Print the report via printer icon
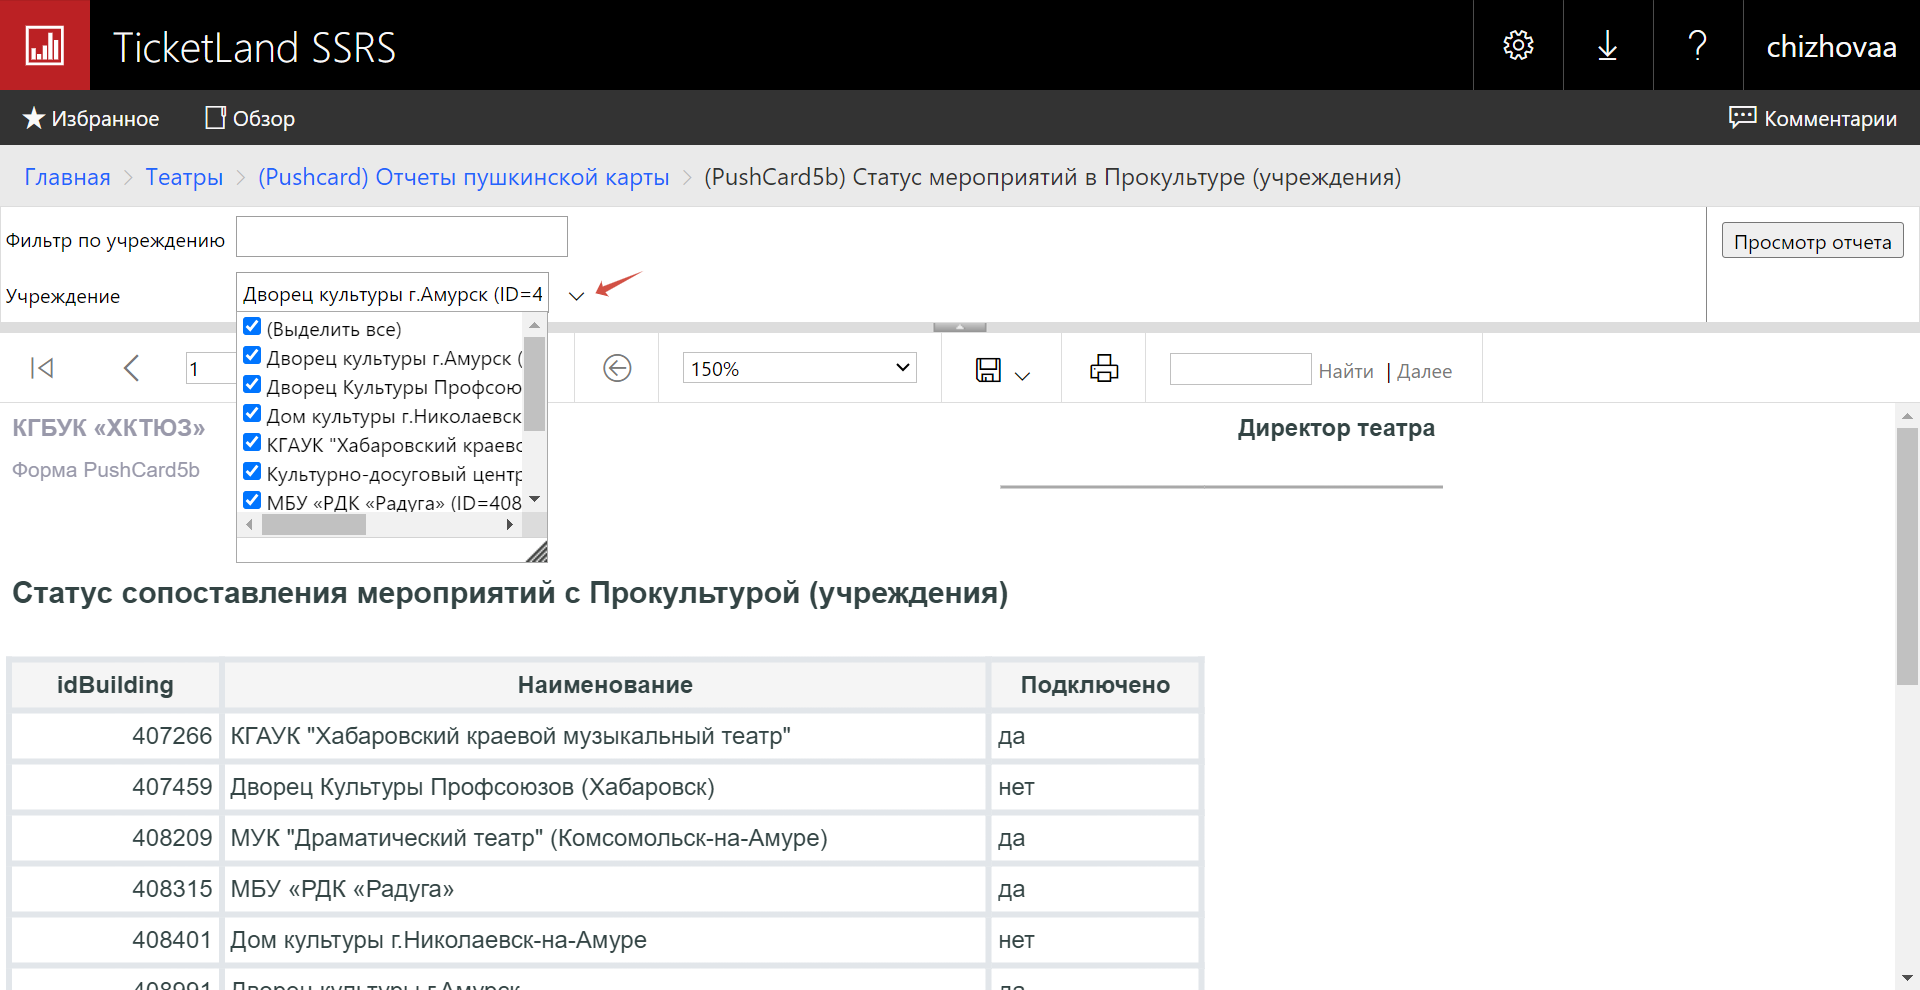The width and height of the screenshot is (1920, 990). 1104,368
